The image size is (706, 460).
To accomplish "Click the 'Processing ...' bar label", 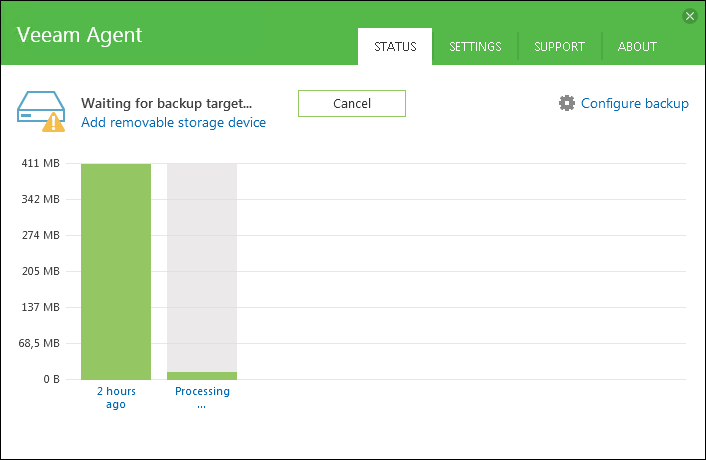I will 202,397.
